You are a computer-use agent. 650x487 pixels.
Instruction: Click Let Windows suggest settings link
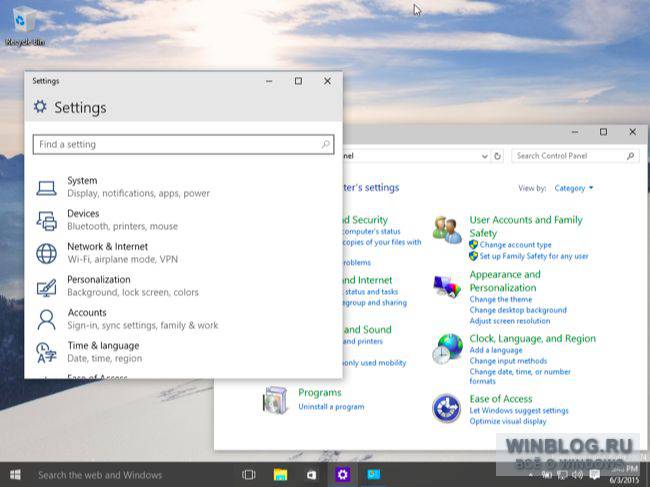pos(519,411)
